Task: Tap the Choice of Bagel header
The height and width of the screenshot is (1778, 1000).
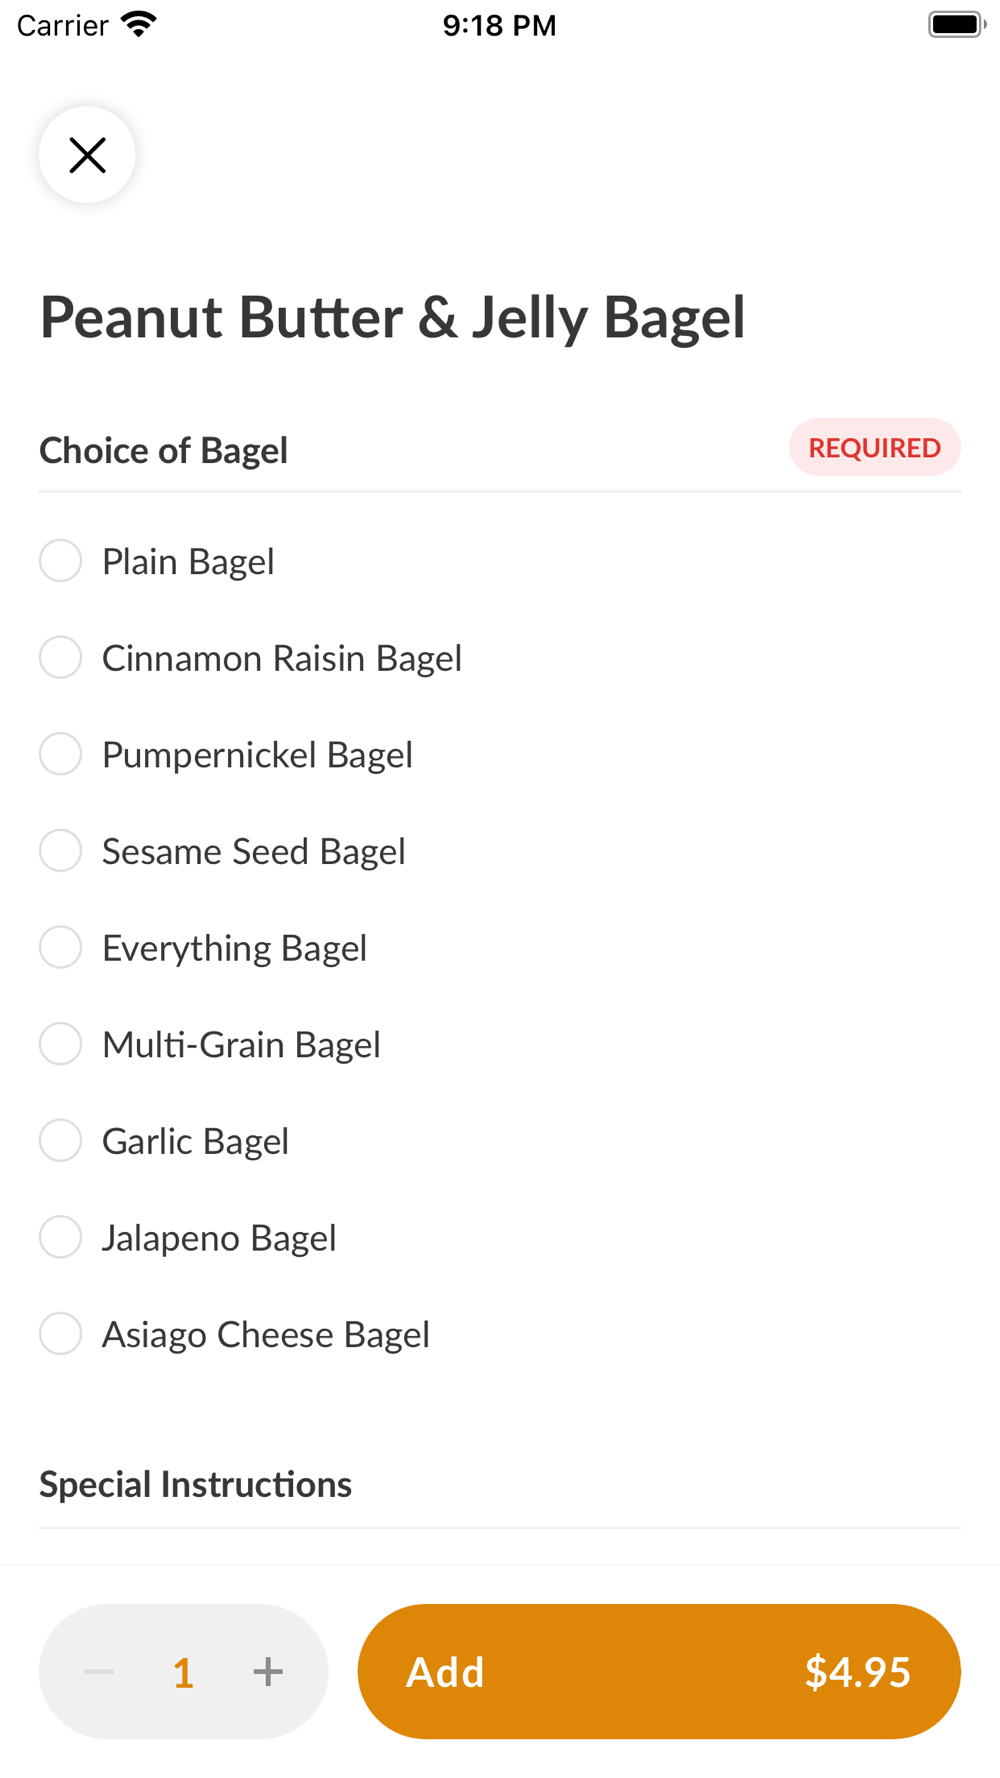Action: (x=164, y=451)
